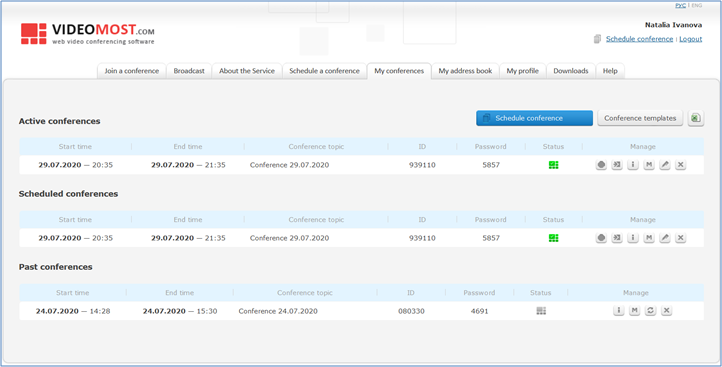The width and height of the screenshot is (722, 367).
Task: Click the green status icon under Scheduled conferences
Action: point(553,238)
